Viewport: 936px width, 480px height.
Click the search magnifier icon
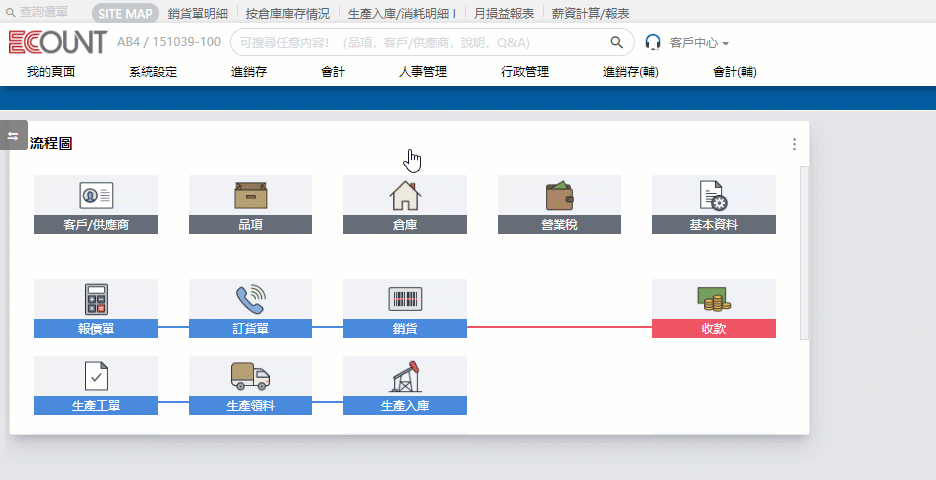617,43
